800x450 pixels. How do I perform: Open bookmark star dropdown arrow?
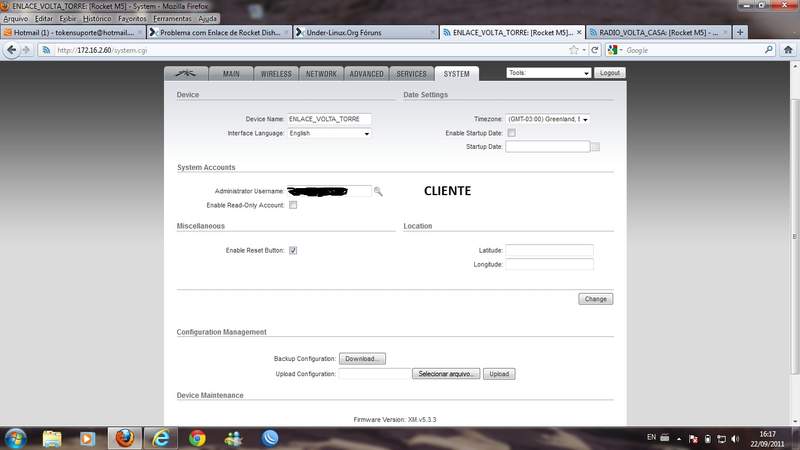(x=584, y=50)
